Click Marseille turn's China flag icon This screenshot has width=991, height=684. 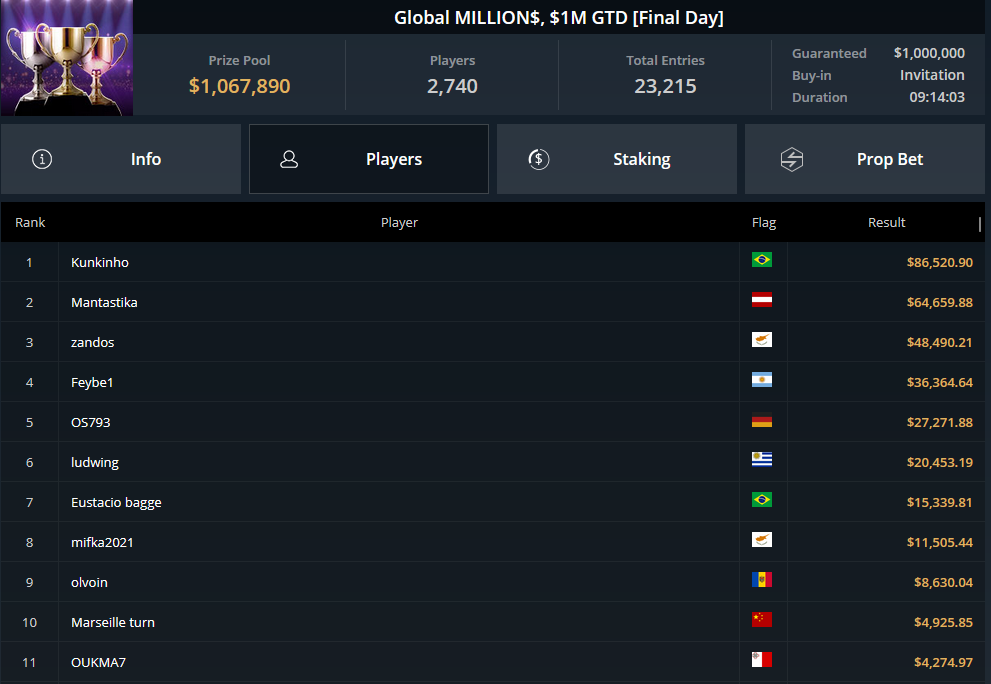click(x=762, y=620)
